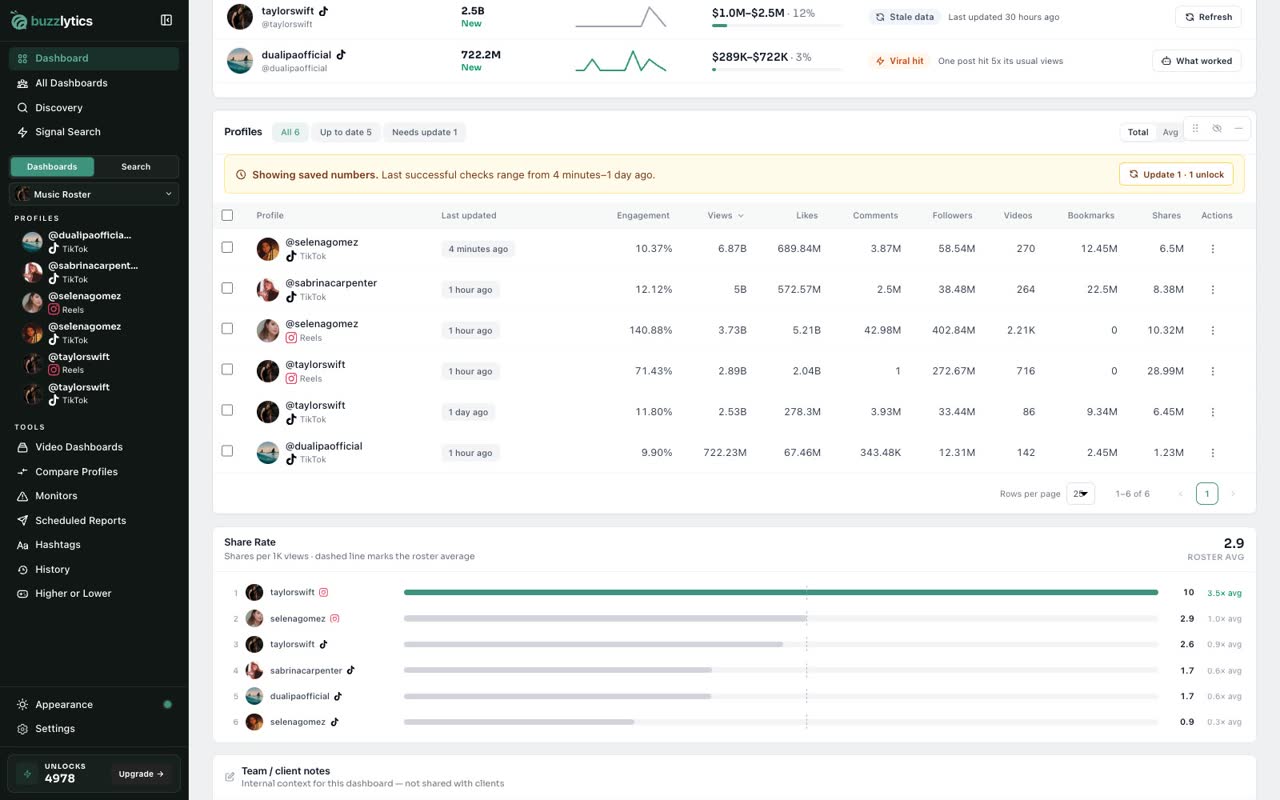Click Update 1 · 1 unlock button

(x=1176, y=174)
